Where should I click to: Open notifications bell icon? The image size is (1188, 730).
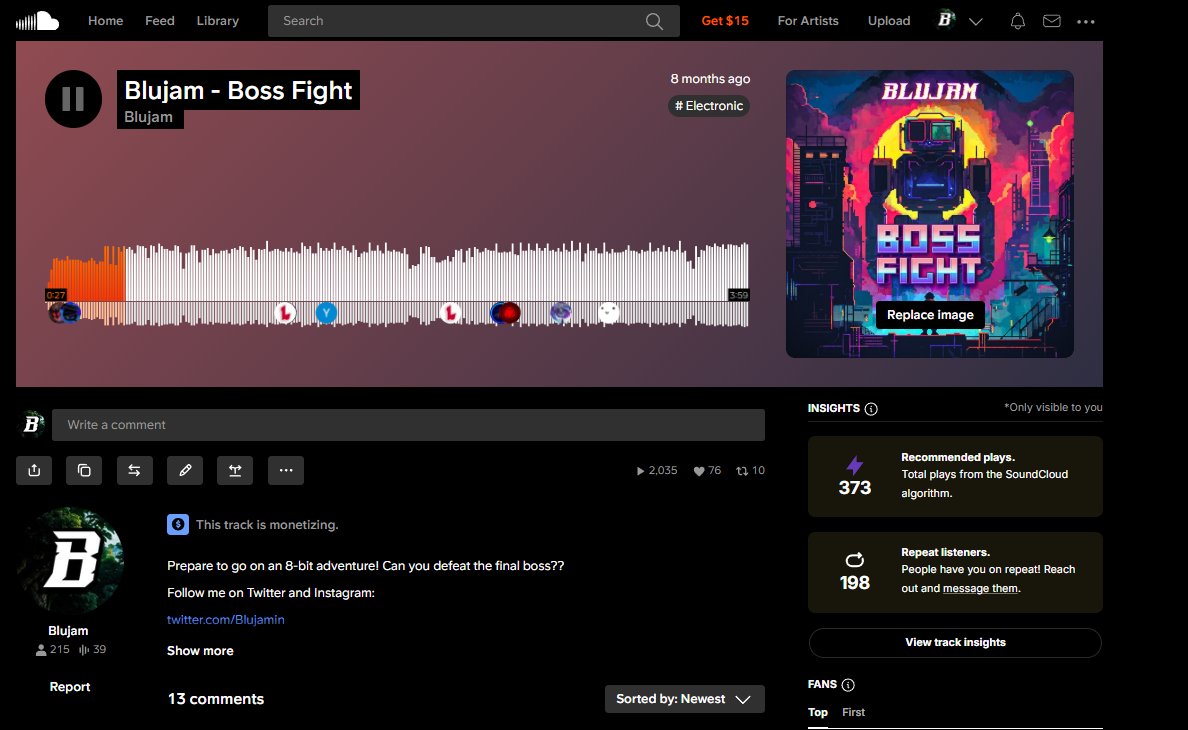(x=1017, y=20)
